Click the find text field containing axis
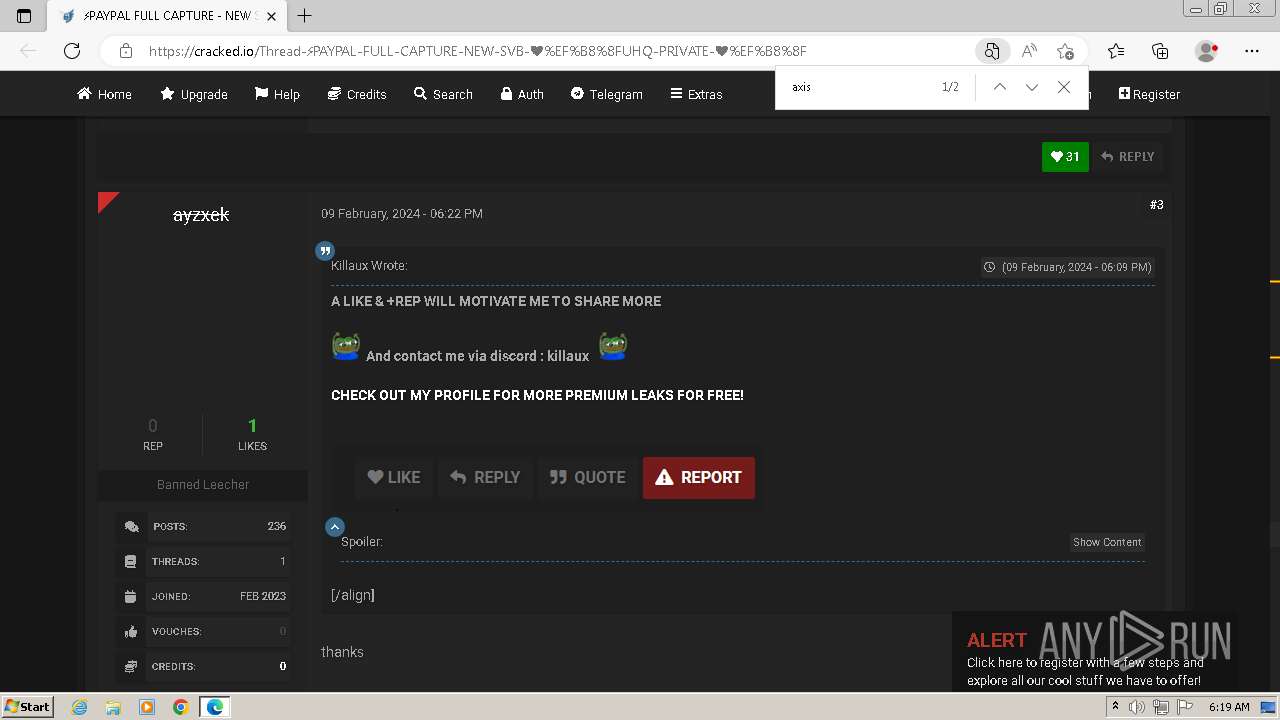The width and height of the screenshot is (1280, 720). click(x=860, y=87)
